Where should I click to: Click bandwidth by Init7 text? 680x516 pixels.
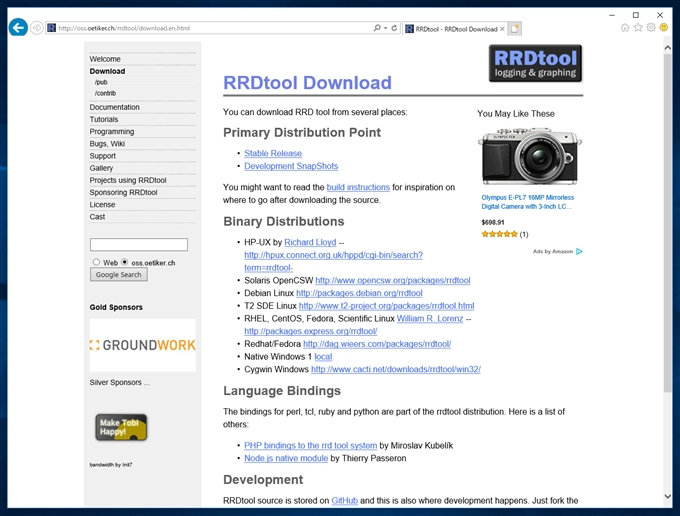coord(111,465)
